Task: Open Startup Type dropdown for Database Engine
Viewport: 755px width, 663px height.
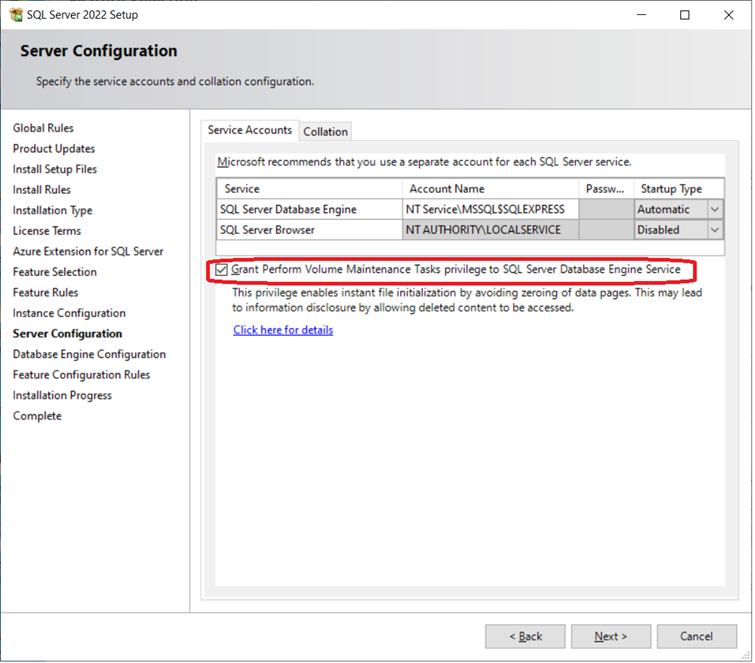Action: point(716,210)
